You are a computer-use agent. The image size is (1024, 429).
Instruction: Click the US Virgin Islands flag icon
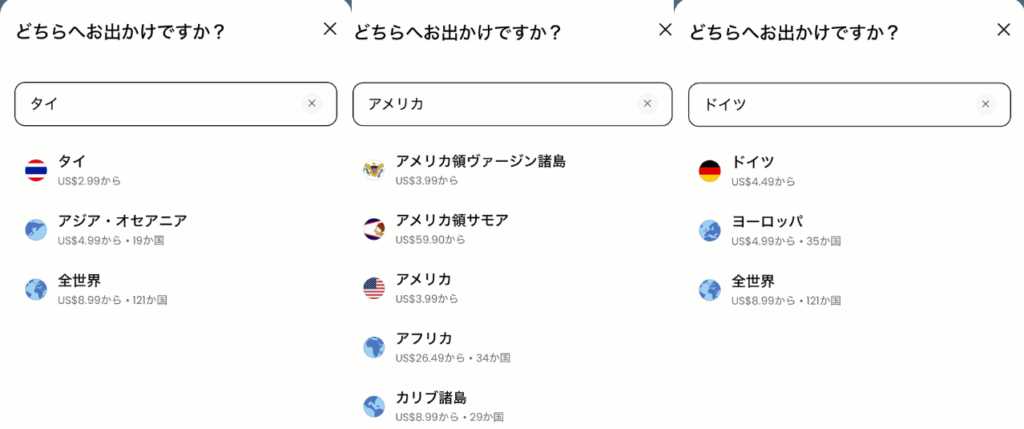(374, 170)
